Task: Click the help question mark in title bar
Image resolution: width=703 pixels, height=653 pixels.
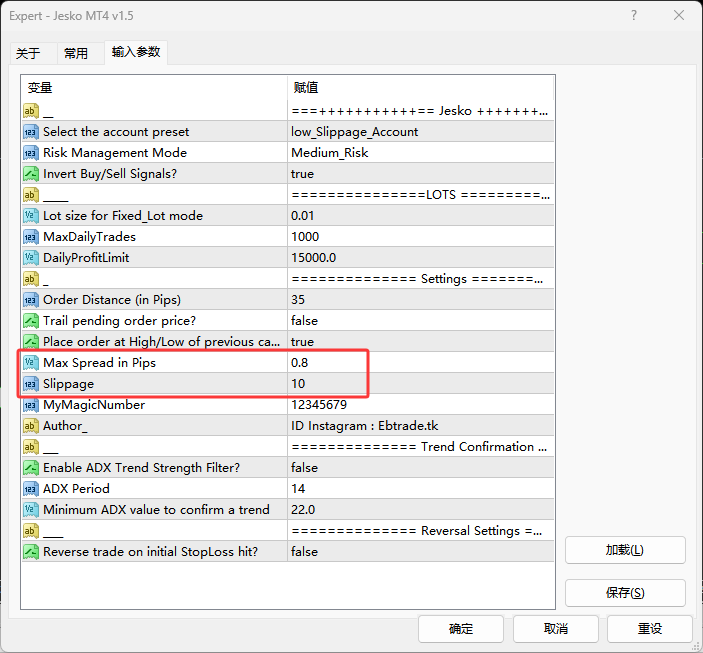Action: pos(635,16)
